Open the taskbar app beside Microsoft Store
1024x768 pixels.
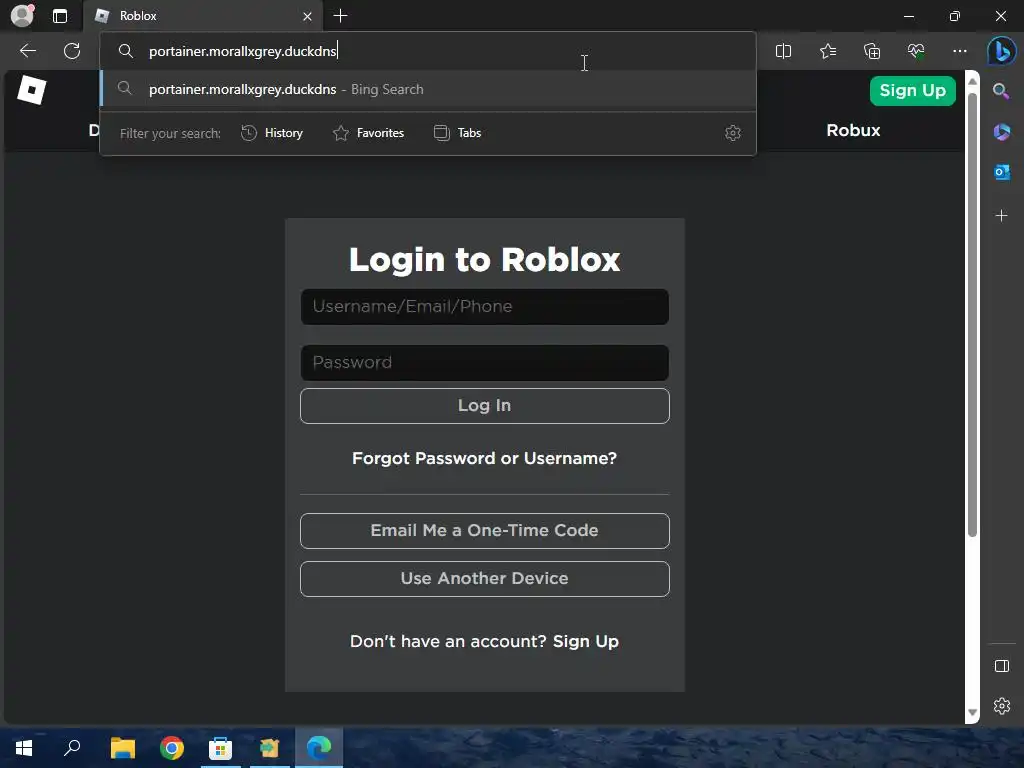[270, 748]
